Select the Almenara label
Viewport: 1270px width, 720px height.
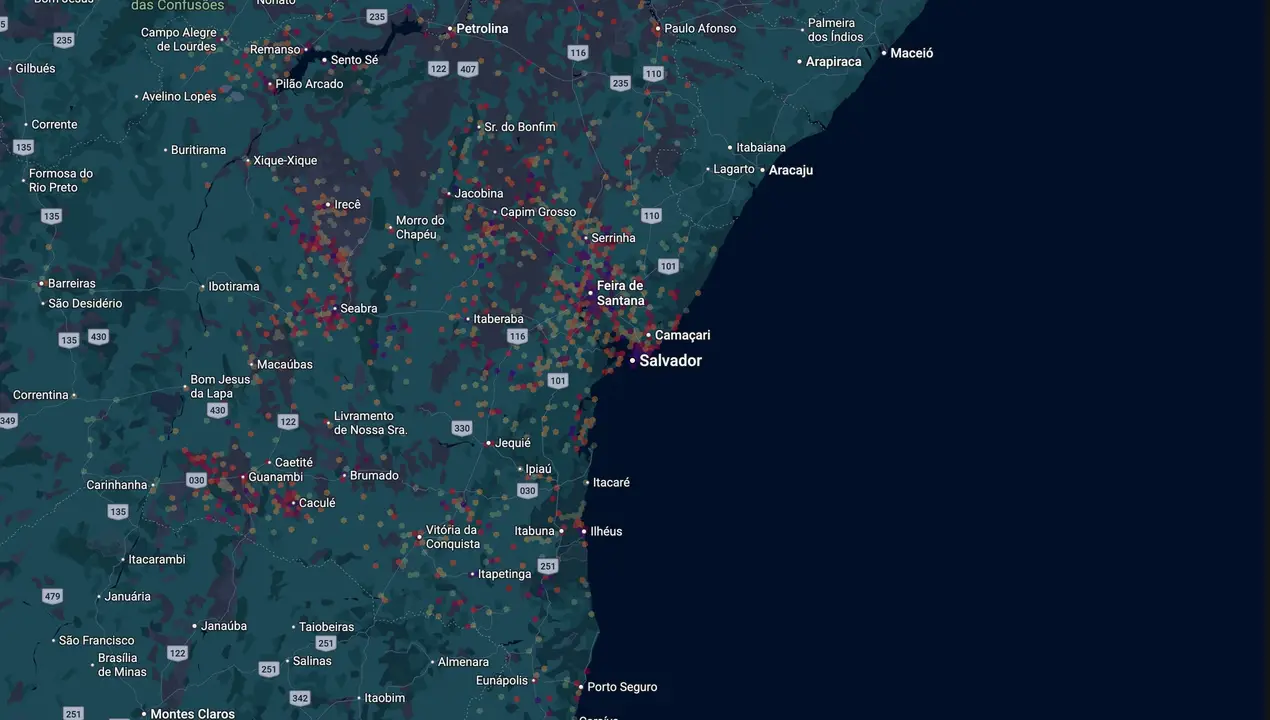coord(464,661)
